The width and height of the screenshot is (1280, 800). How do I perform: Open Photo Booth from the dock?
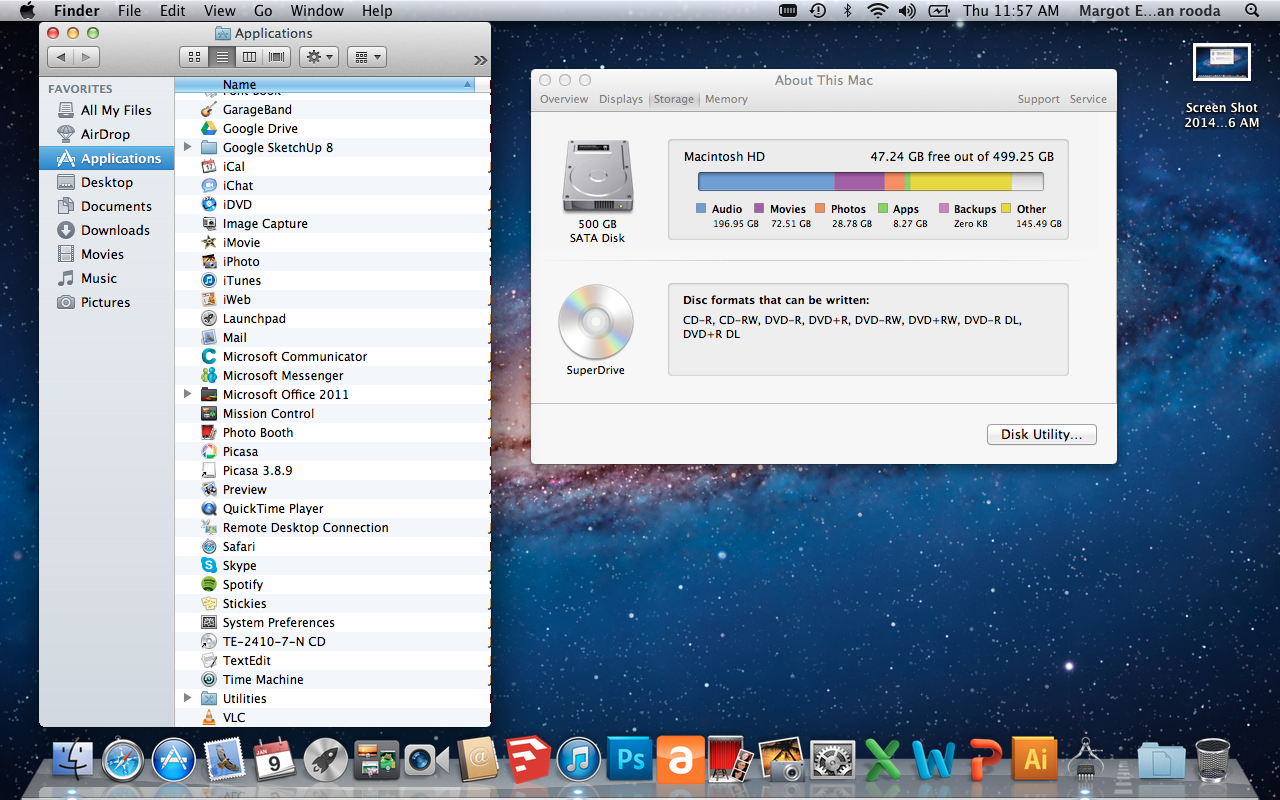(x=731, y=760)
